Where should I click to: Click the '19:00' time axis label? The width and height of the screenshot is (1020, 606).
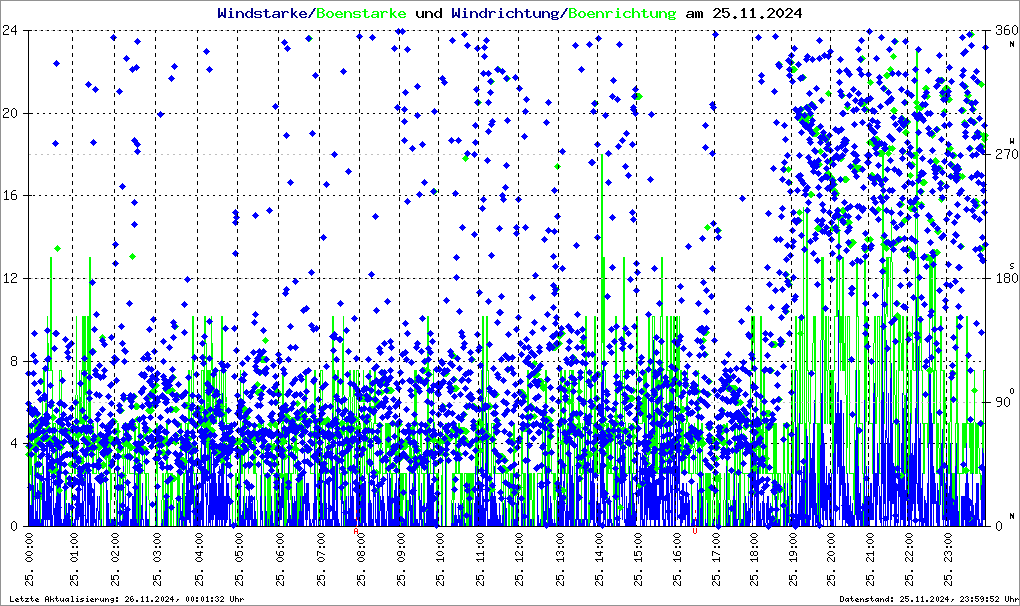click(793, 547)
